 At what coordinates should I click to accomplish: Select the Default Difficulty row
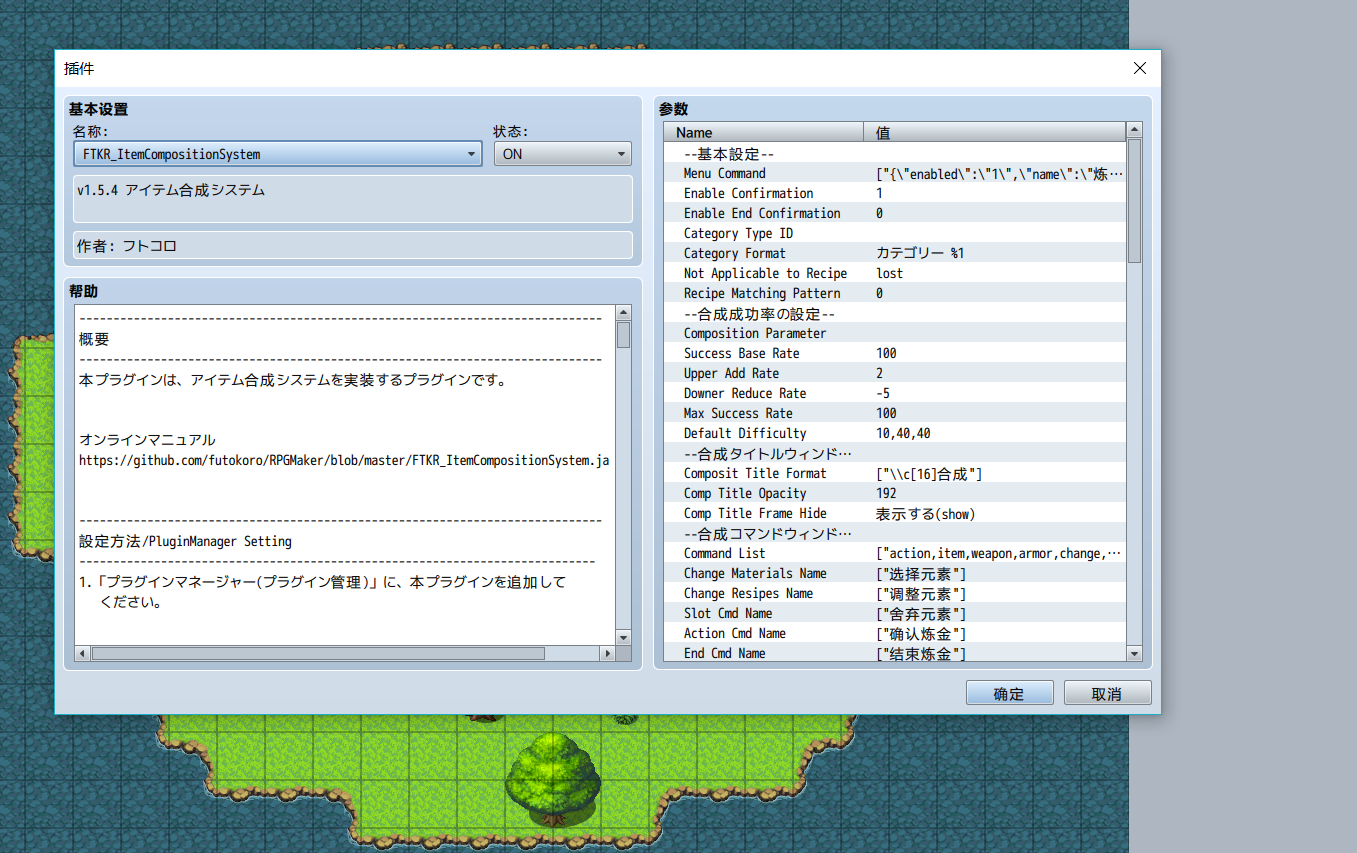(895, 433)
